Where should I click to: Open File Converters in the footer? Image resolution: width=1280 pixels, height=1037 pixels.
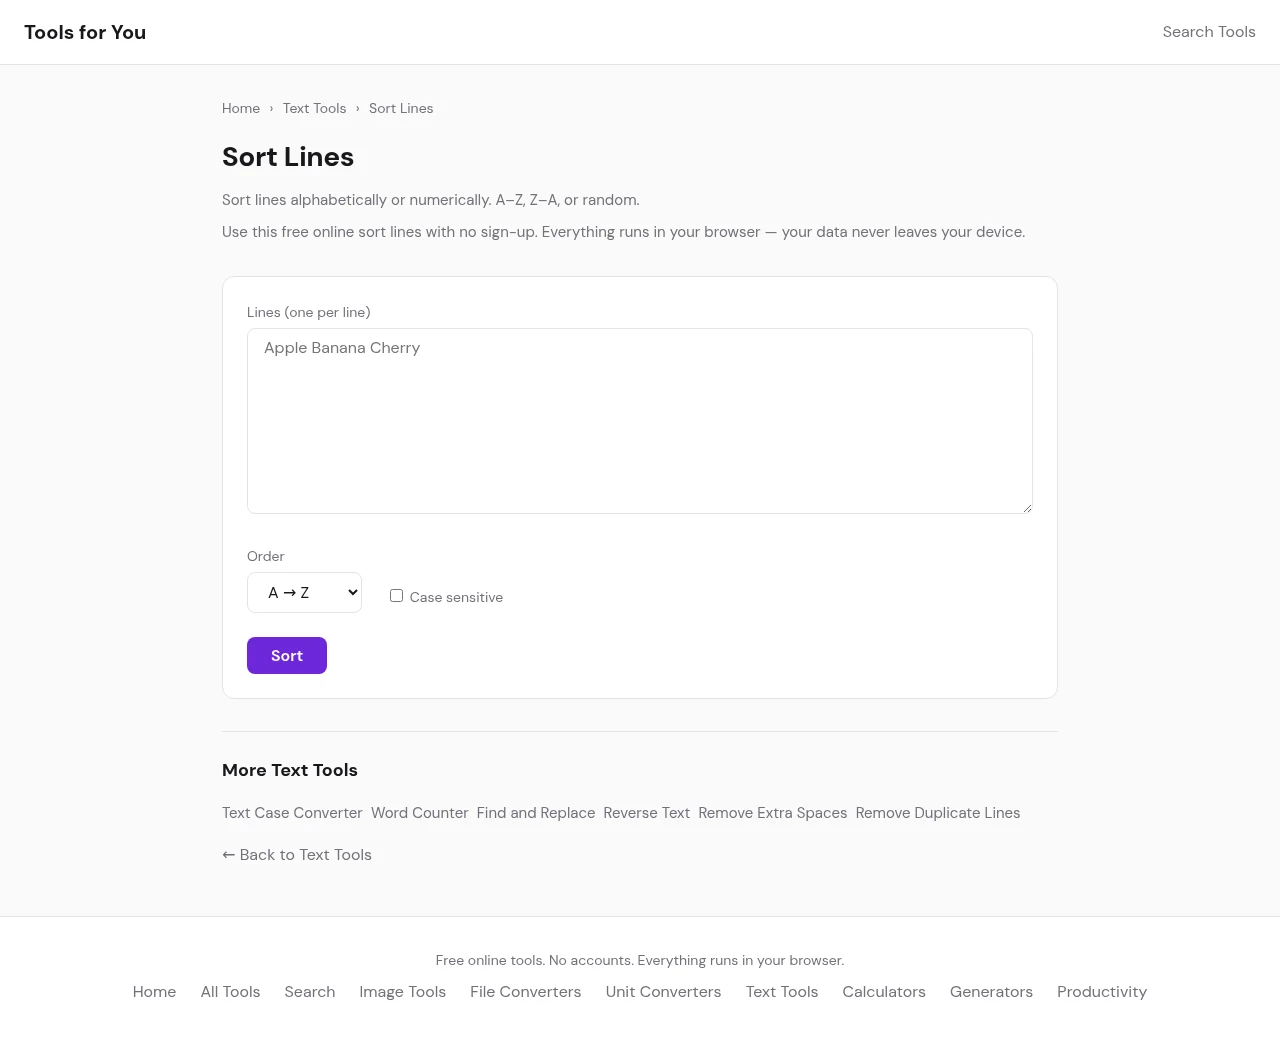point(525,992)
